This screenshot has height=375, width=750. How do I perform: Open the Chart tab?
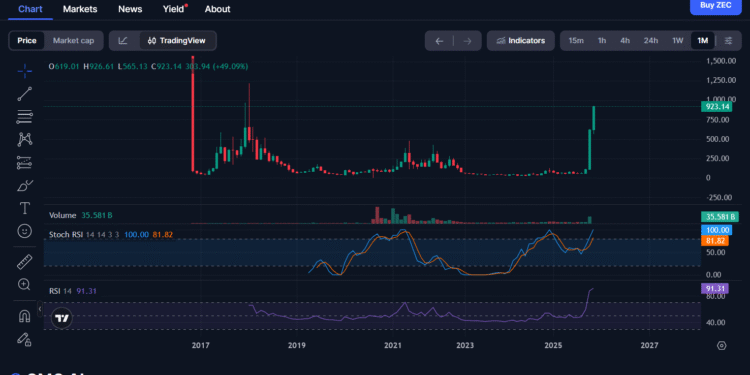pos(31,9)
